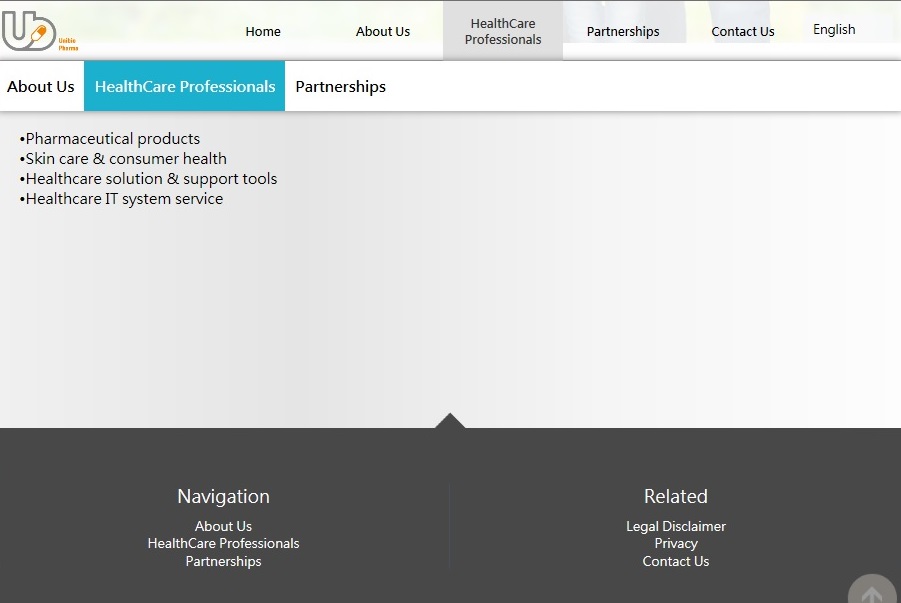Go to Partnerships in top navigation
901x603 pixels.
[x=623, y=32]
